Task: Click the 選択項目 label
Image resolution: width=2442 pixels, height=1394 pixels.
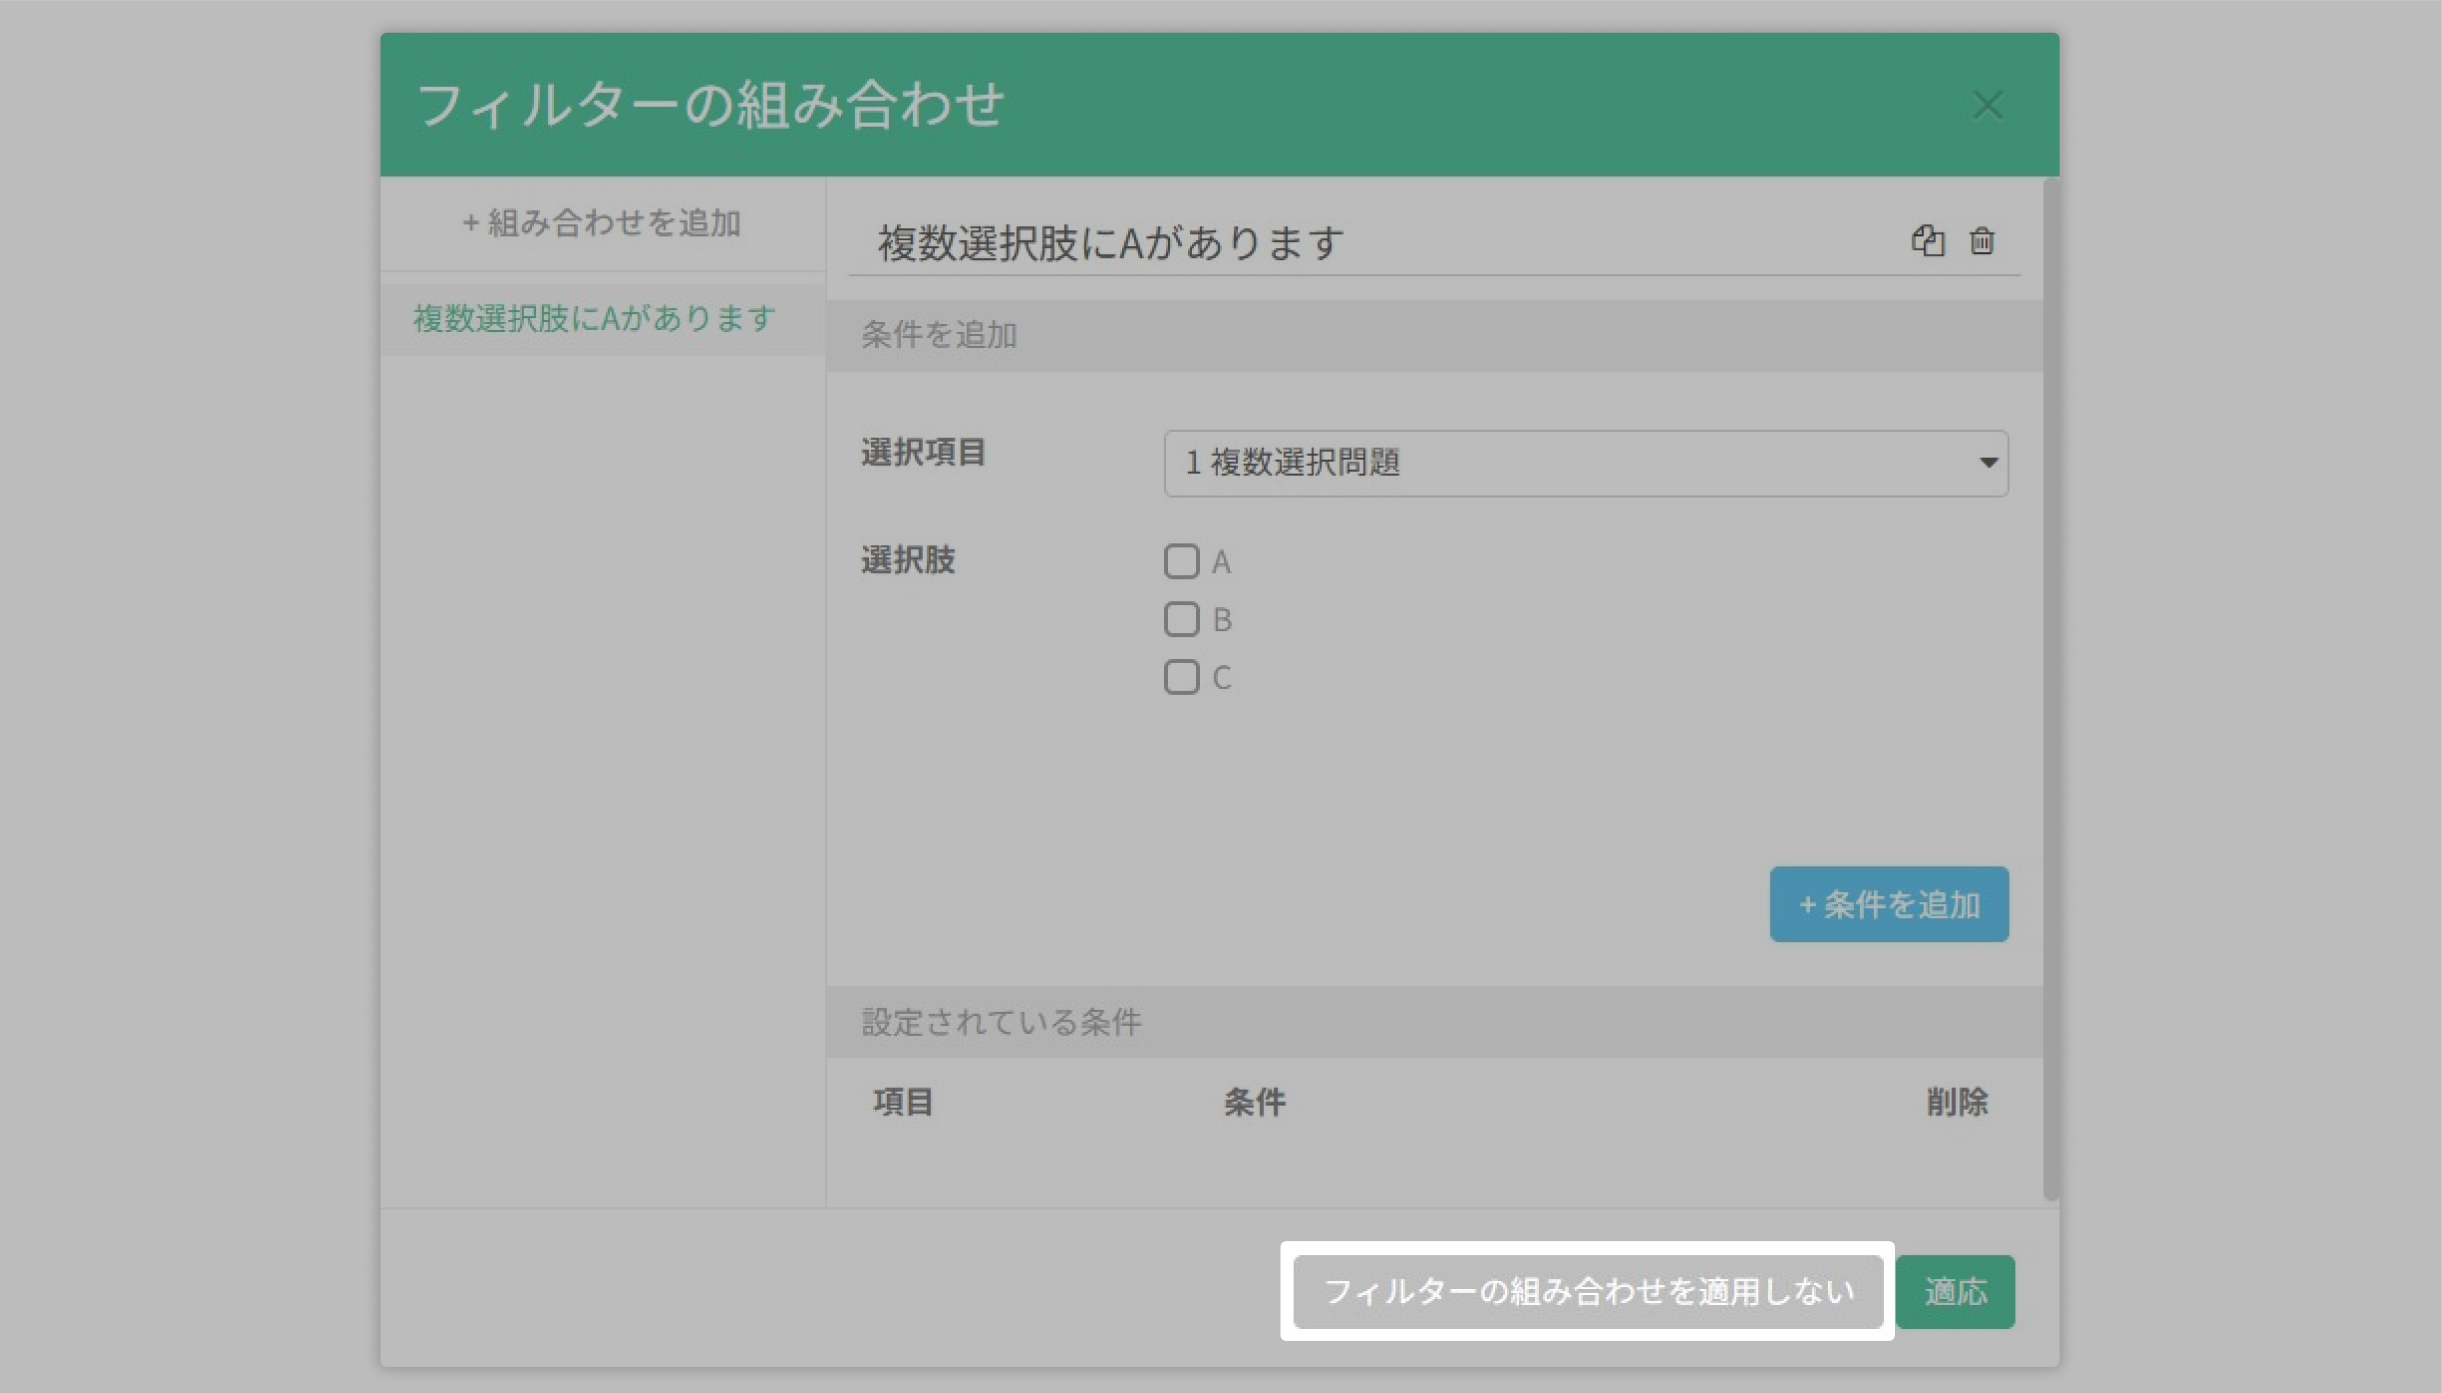Action: coord(923,452)
